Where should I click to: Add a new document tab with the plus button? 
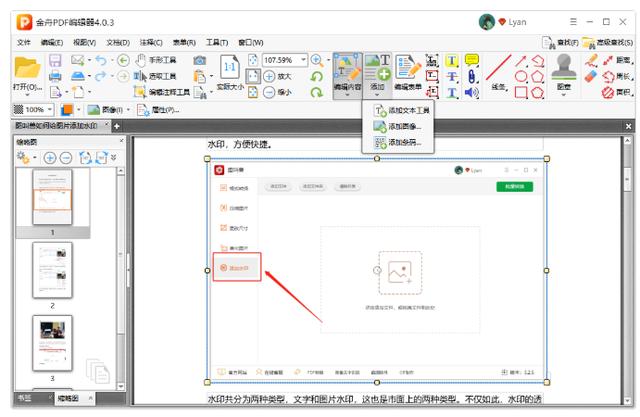pos(117,126)
